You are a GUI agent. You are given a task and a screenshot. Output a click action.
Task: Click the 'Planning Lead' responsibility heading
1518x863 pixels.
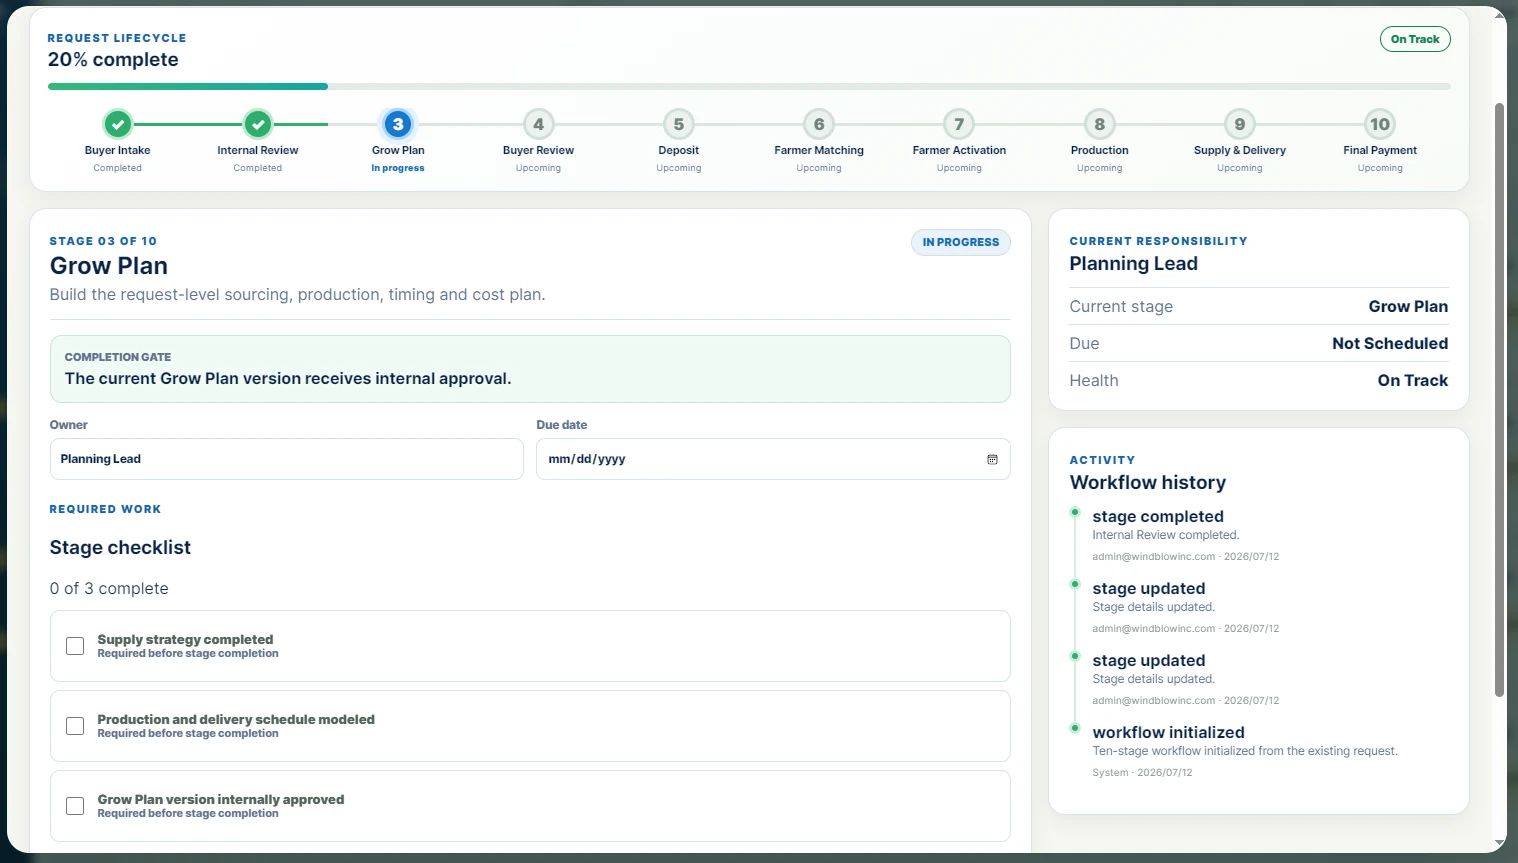coord(1133,263)
